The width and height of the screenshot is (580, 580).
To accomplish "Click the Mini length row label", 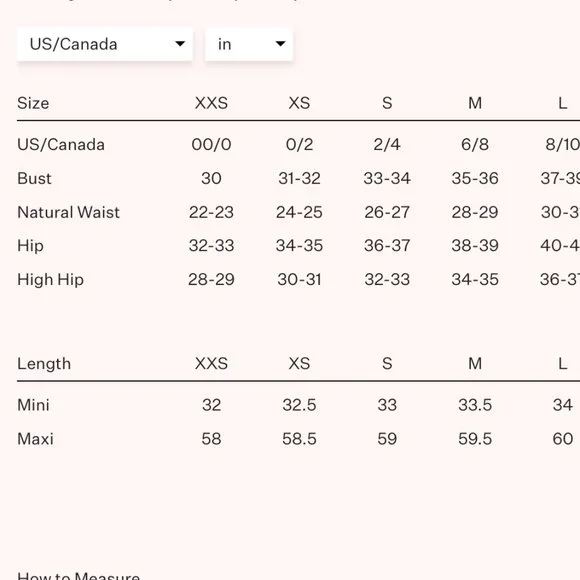I will pyautogui.click(x=33, y=405).
